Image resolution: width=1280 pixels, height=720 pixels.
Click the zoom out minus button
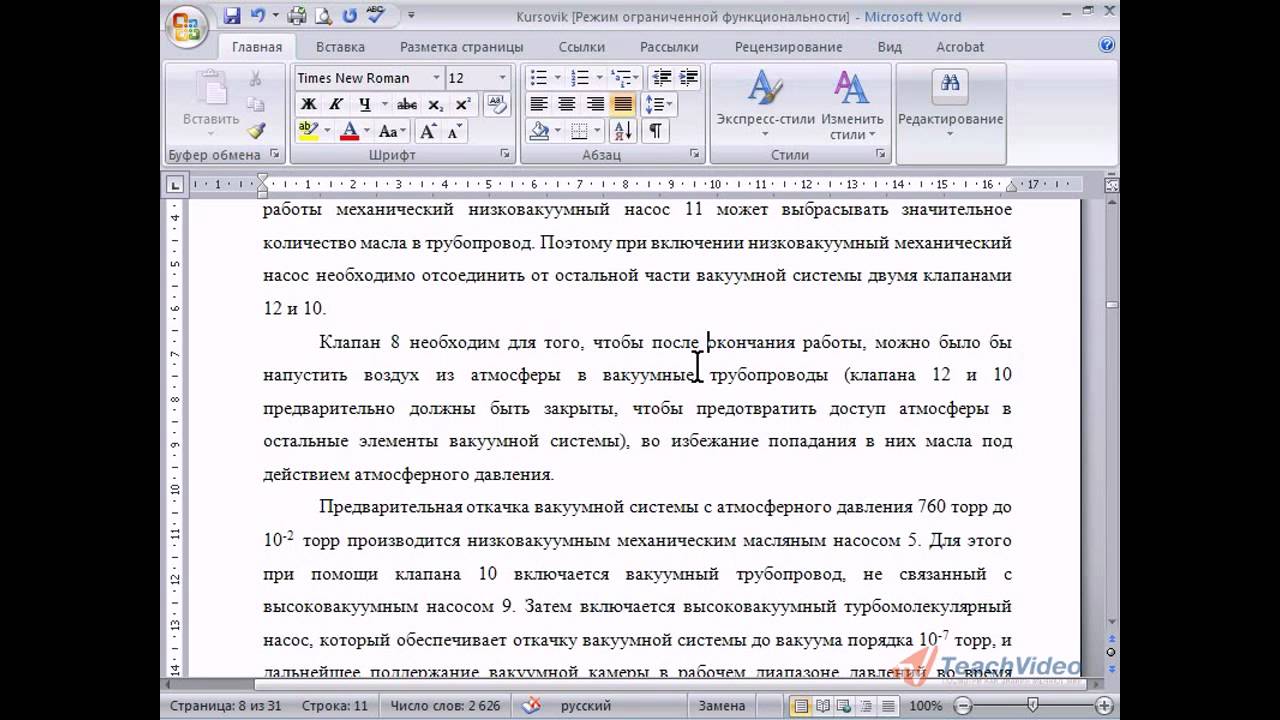(961, 706)
